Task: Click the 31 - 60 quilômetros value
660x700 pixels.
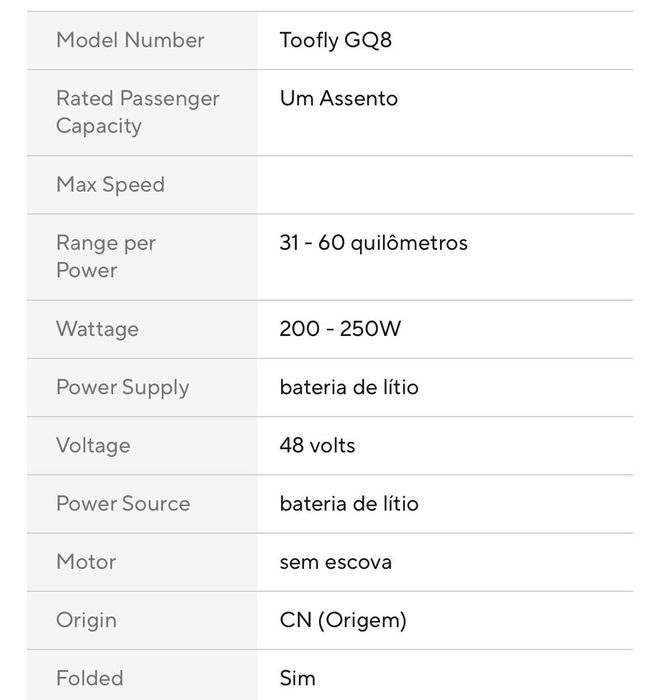Action: 373,243
